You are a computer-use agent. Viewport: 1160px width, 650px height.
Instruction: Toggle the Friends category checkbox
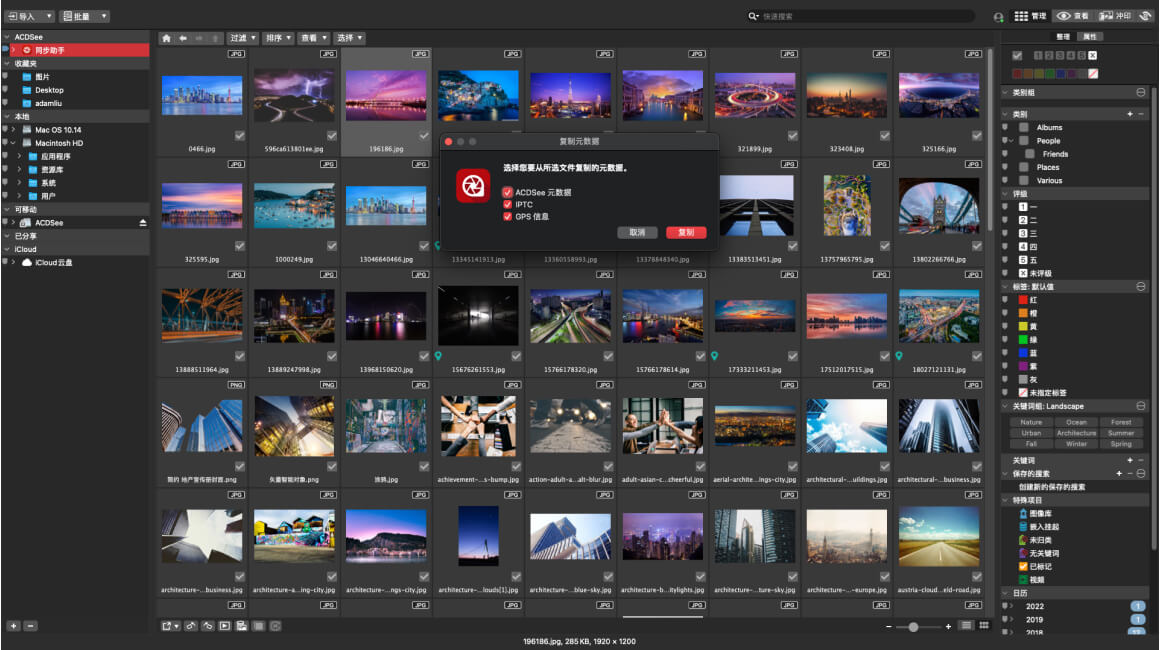[x=1030, y=154]
